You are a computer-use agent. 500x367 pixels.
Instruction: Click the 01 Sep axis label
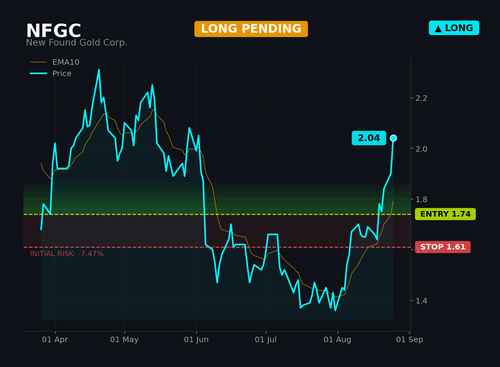[x=409, y=340]
